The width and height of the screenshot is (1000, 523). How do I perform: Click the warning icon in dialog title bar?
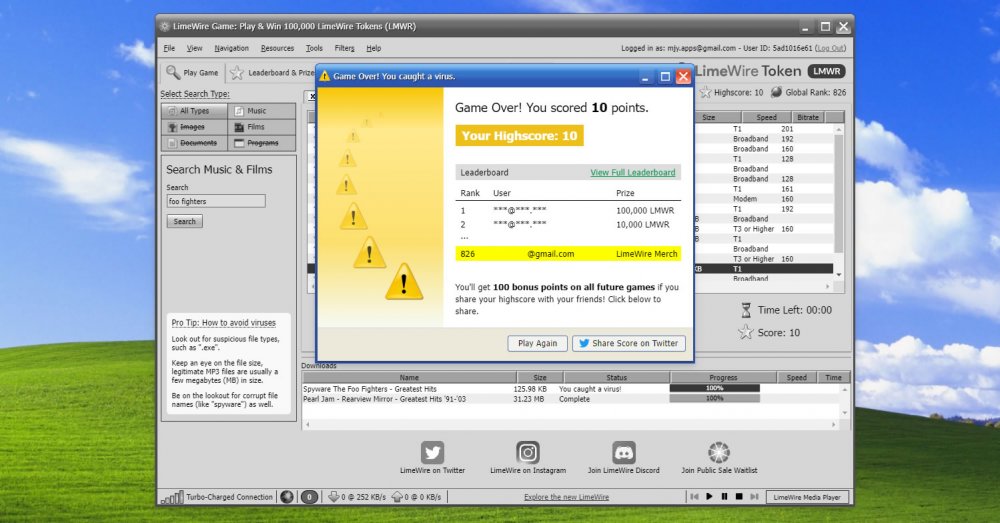click(325, 76)
